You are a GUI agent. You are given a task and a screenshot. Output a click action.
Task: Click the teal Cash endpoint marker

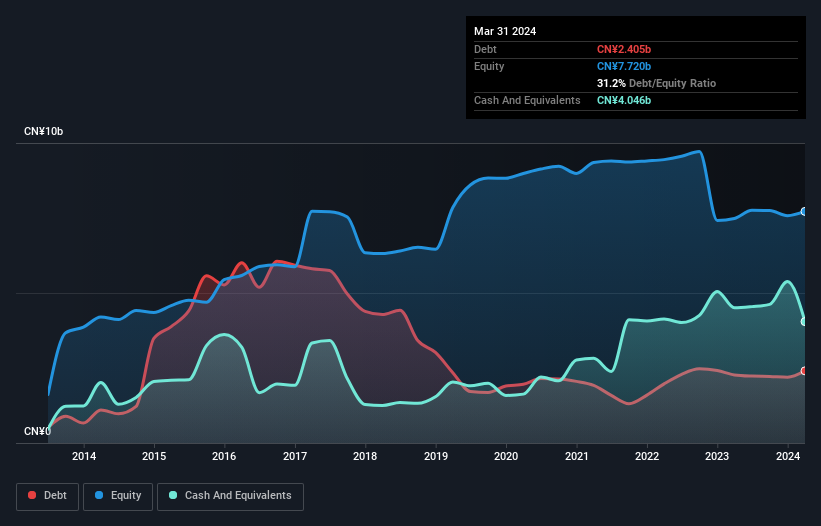pos(804,321)
